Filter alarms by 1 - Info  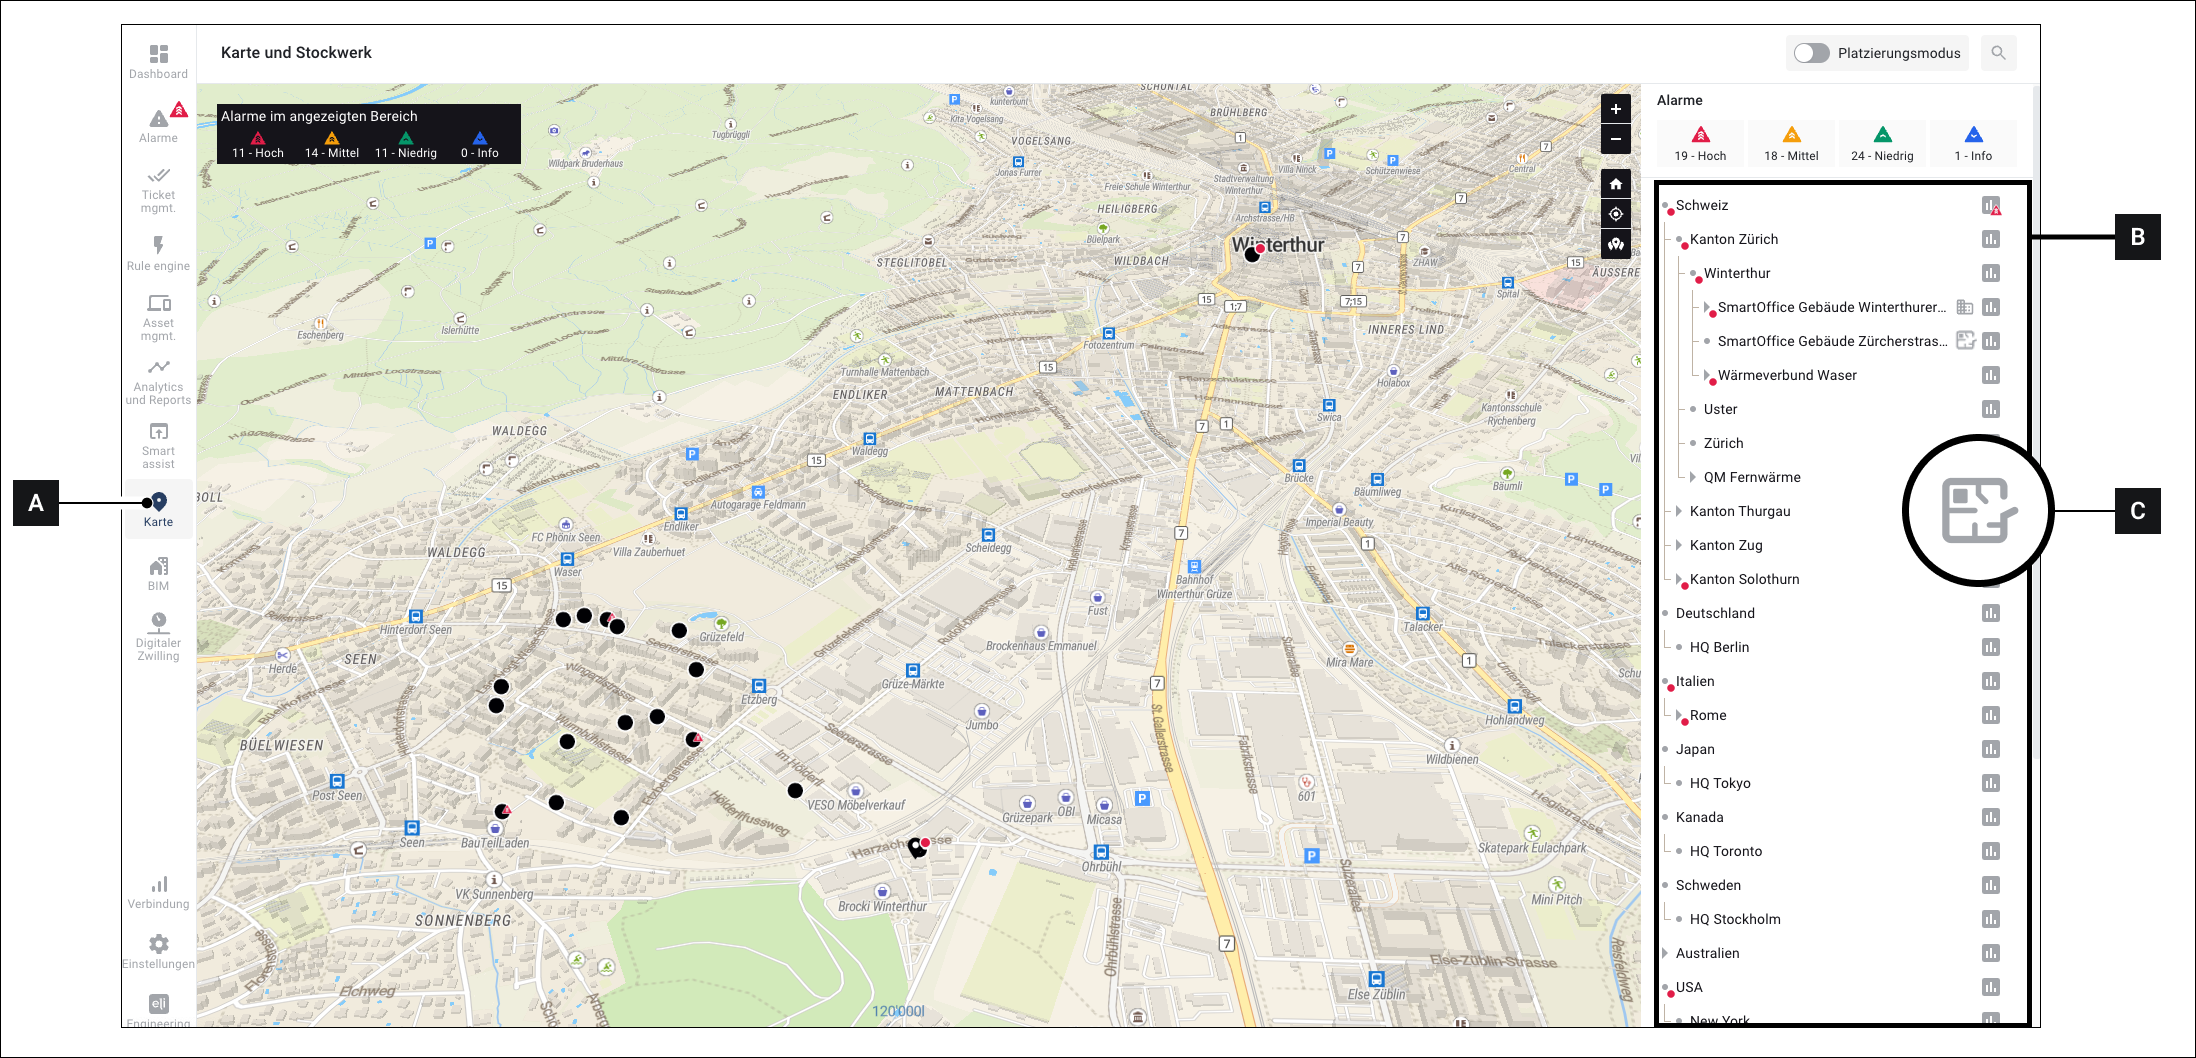[1973, 144]
